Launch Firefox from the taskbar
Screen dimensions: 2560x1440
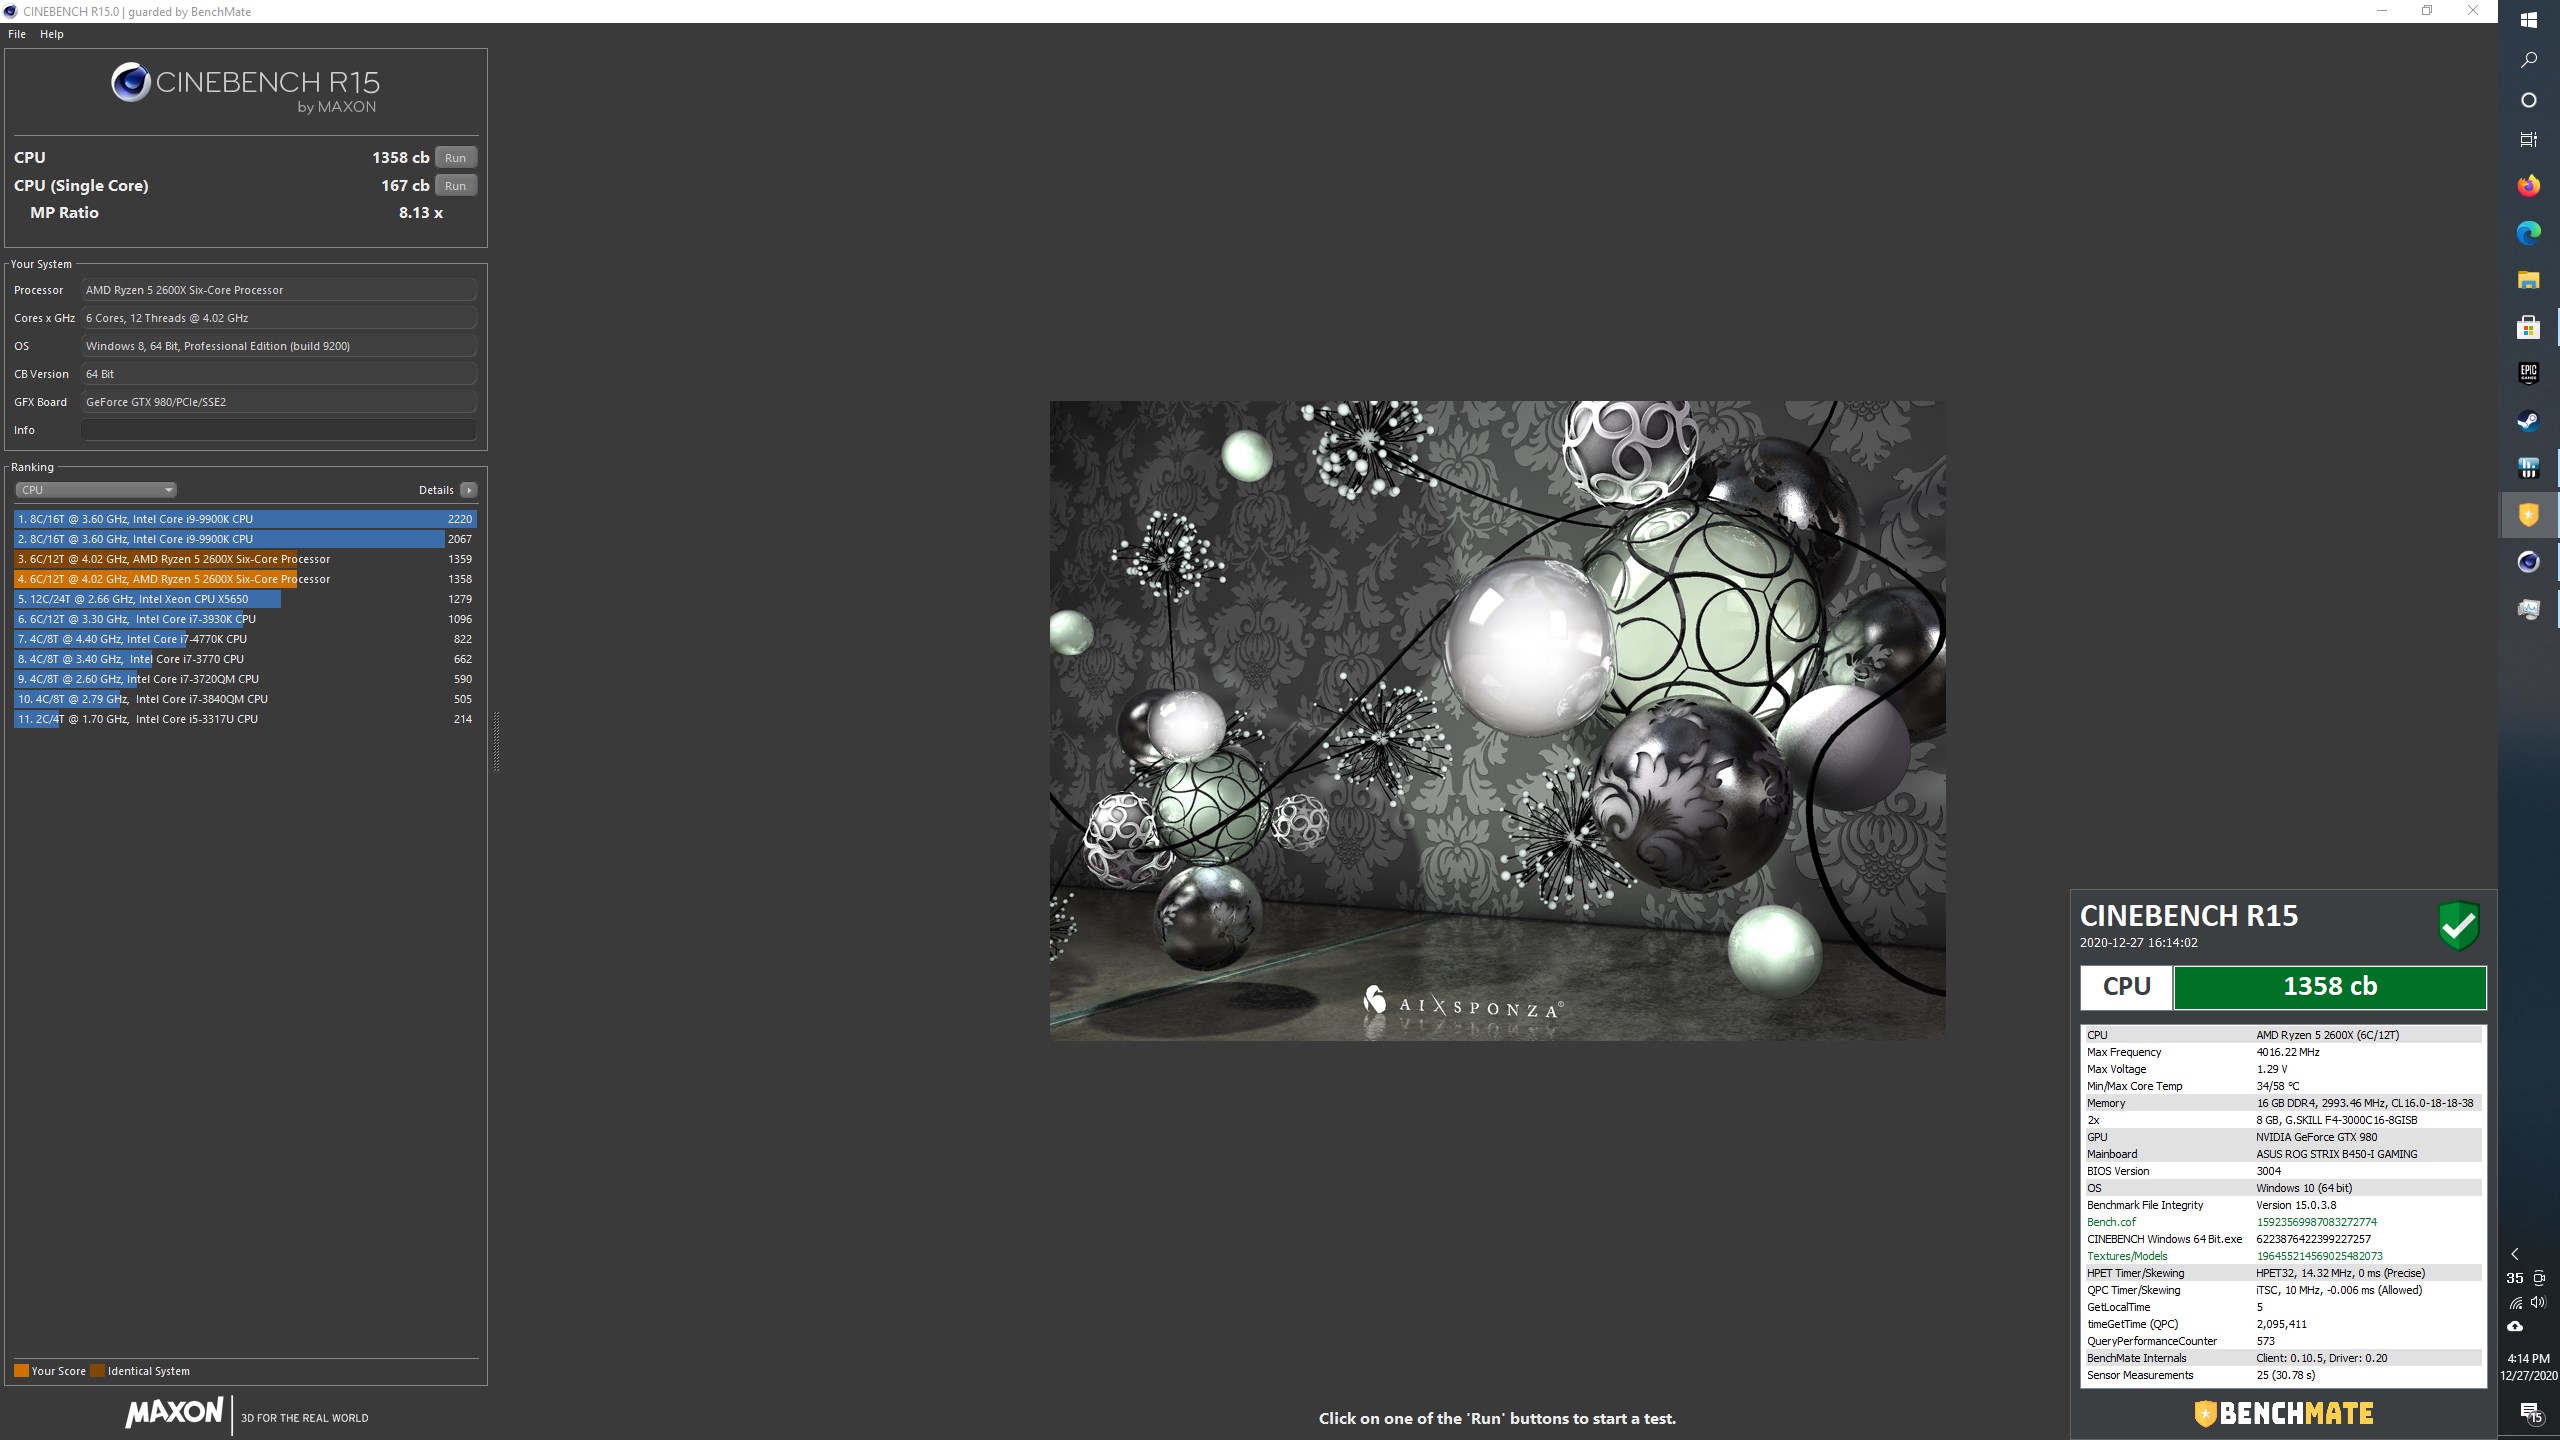pyautogui.click(x=2529, y=186)
